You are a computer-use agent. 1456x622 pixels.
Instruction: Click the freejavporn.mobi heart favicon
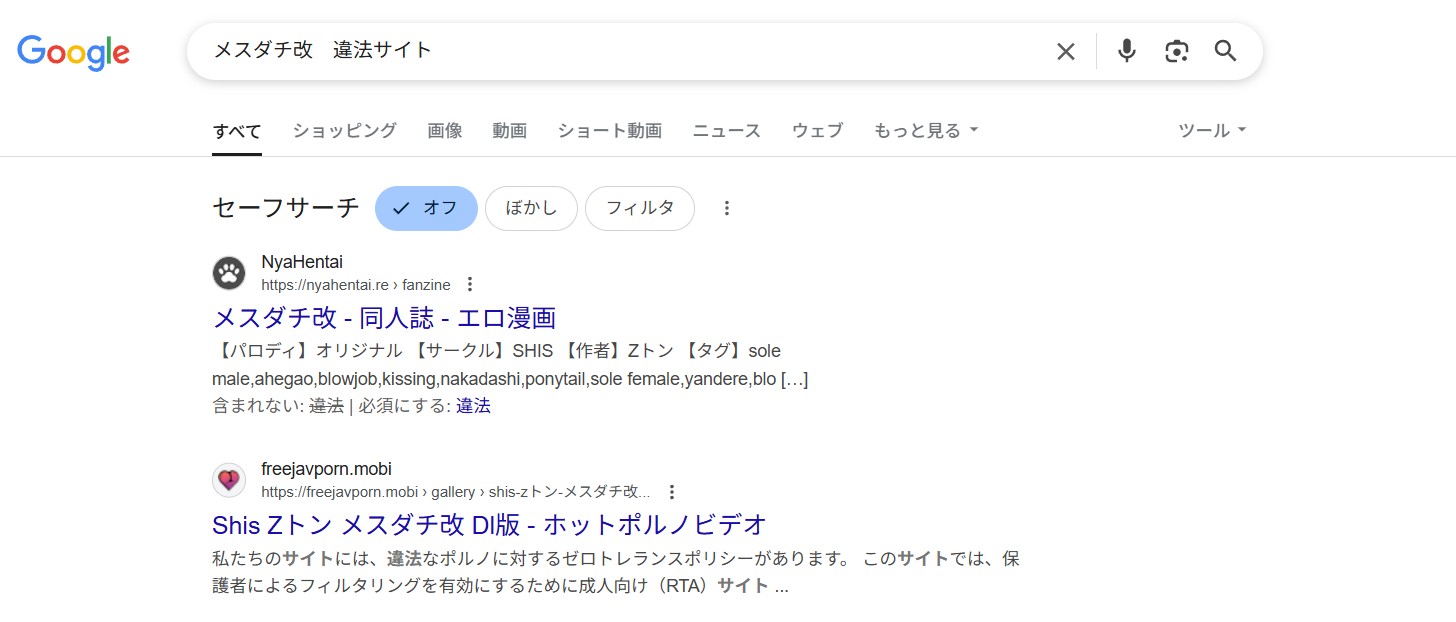[229, 480]
